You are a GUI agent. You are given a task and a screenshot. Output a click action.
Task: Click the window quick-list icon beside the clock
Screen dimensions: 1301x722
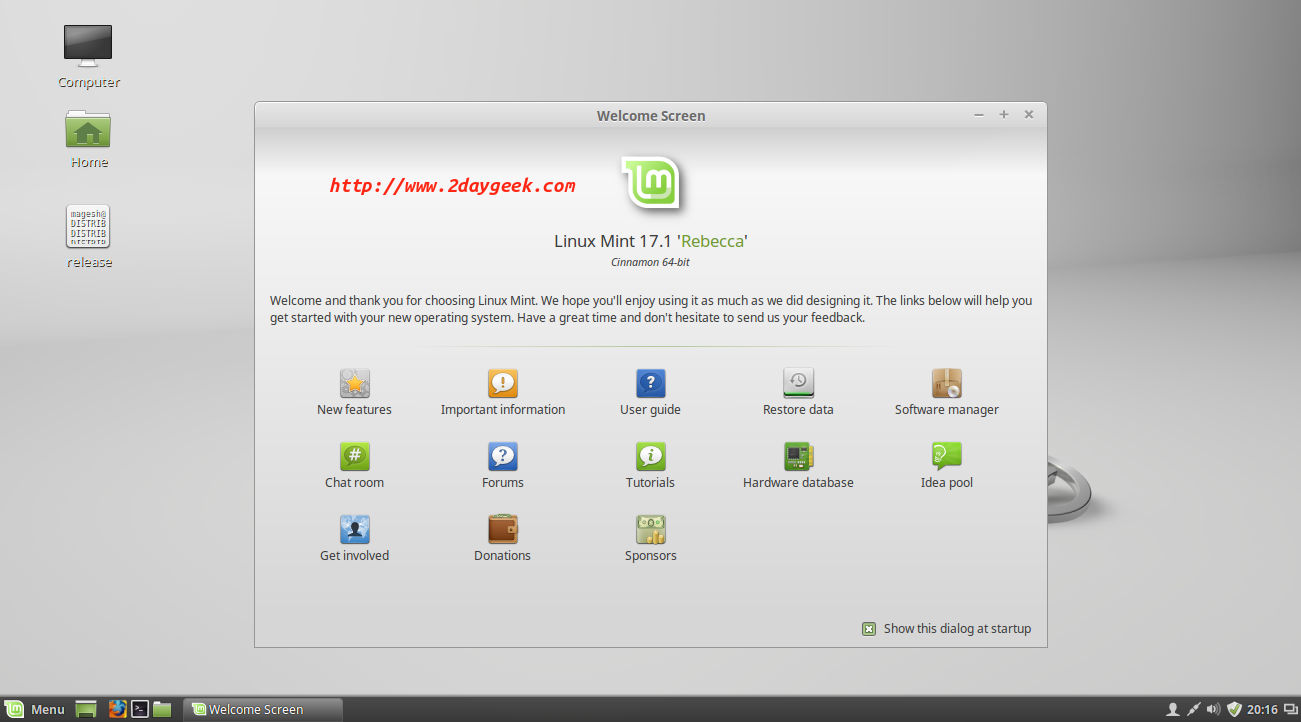(1290, 710)
